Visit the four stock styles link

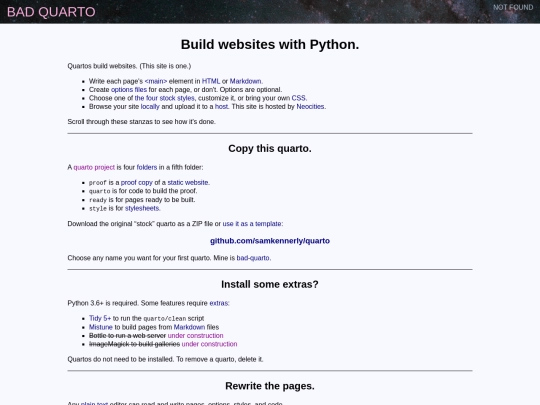pos(165,98)
